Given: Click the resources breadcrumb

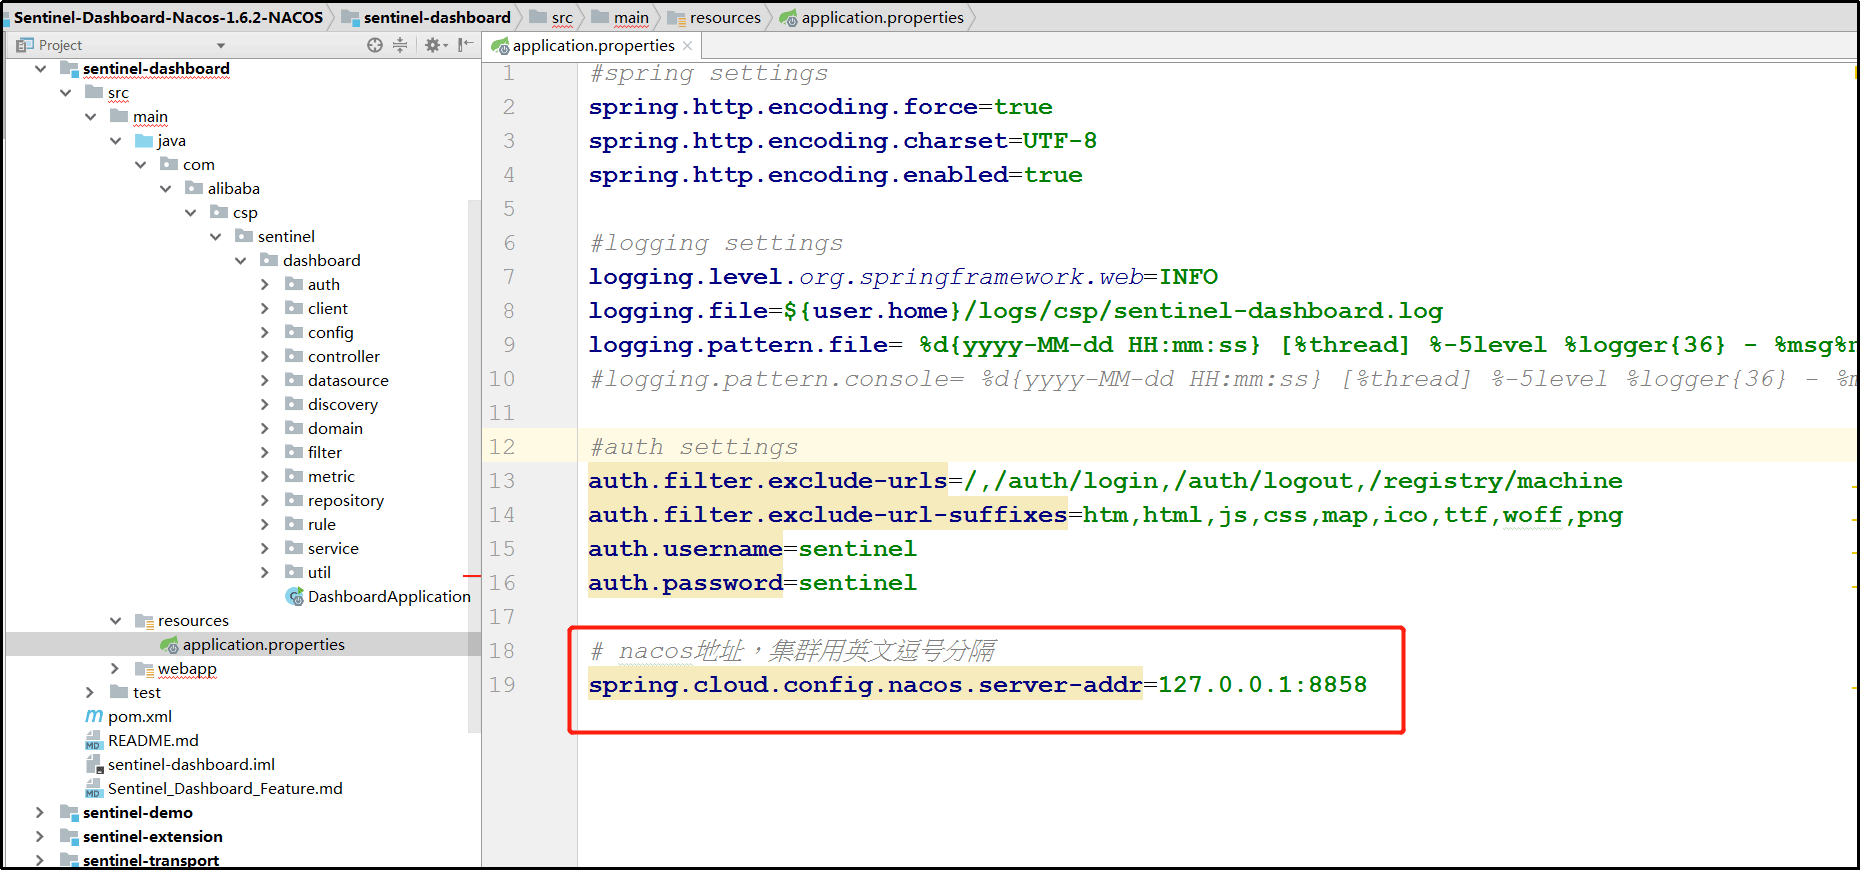Looking at the screenshot, I should [x=725, y=17].
